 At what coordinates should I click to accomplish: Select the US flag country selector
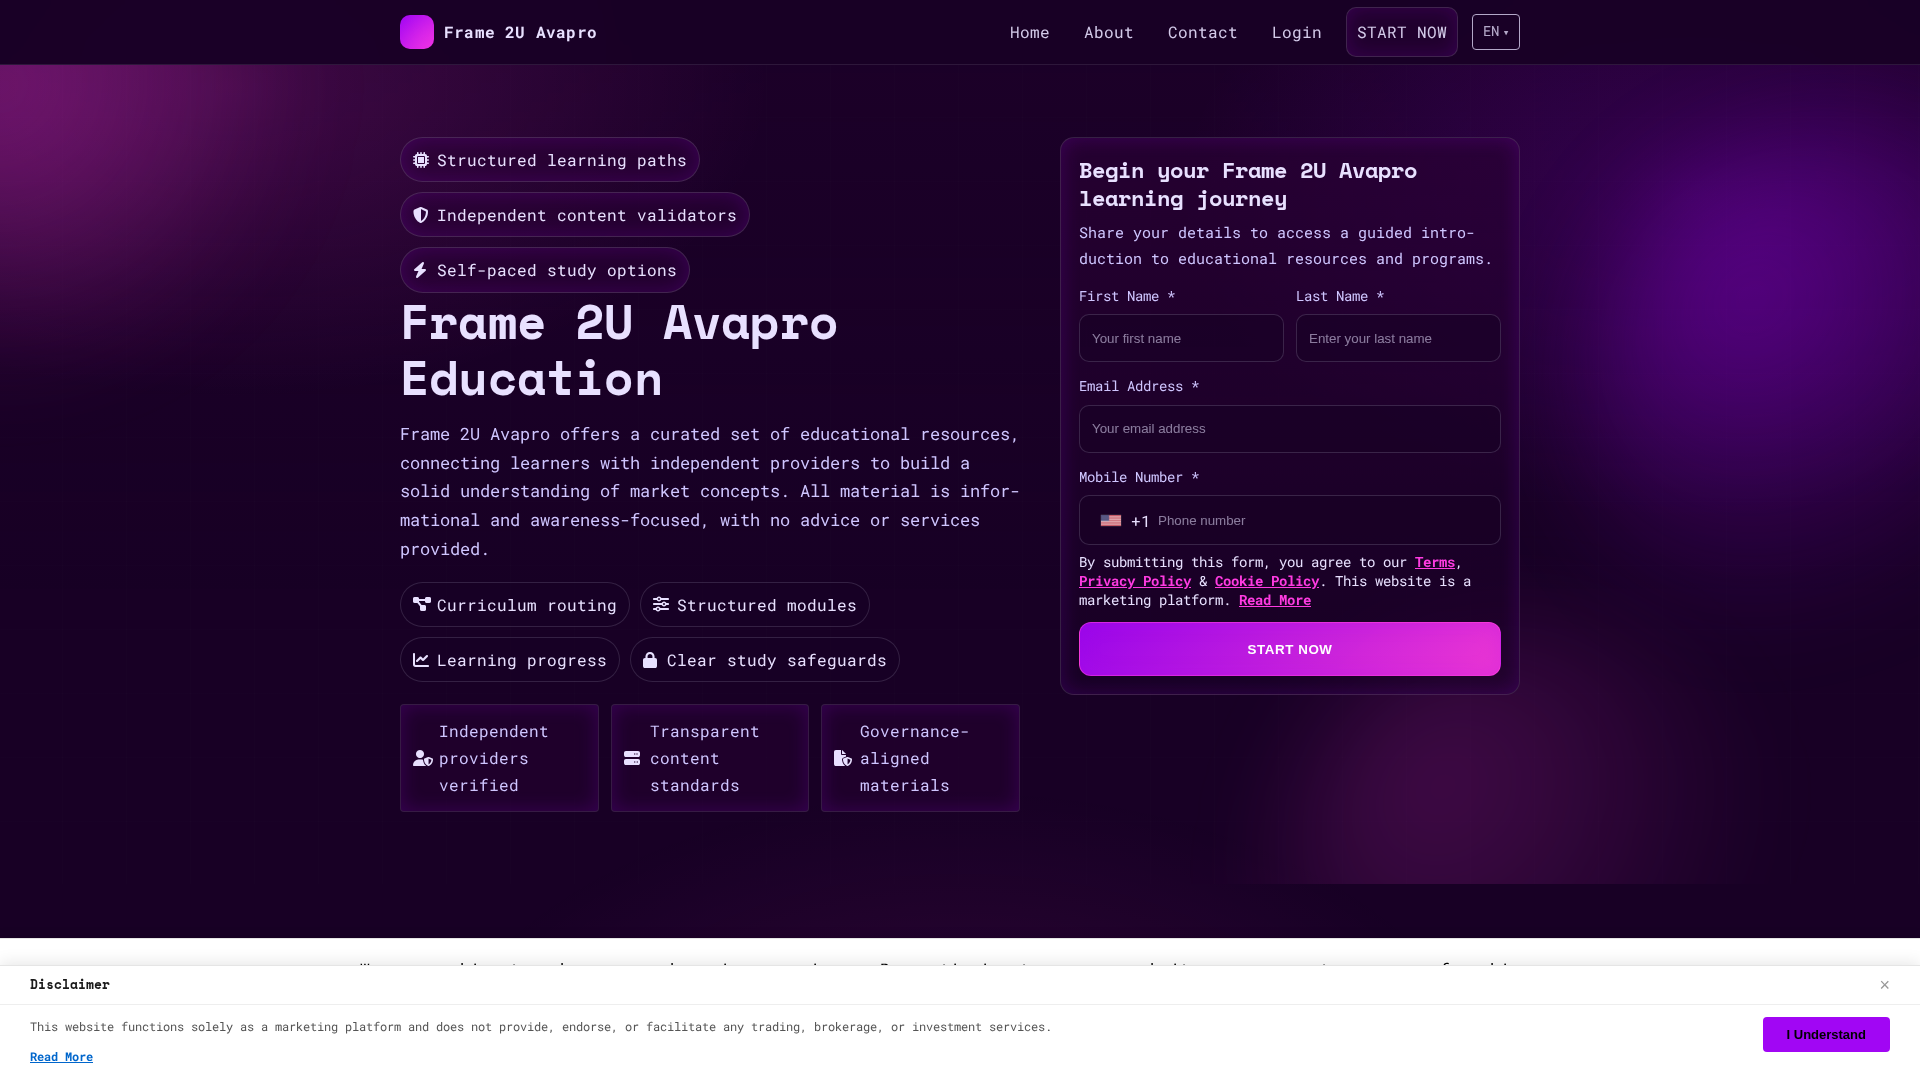[x=1111, y=520]
